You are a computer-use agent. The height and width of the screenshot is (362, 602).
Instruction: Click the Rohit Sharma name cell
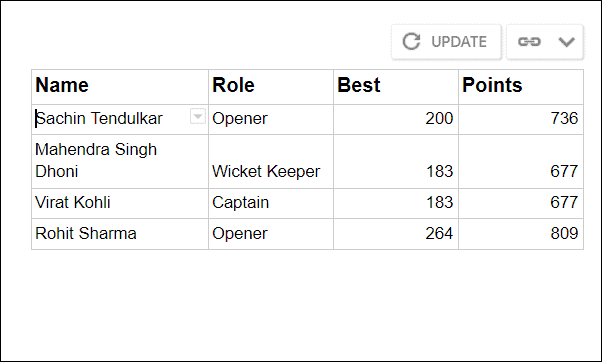[x=120, y=234]
